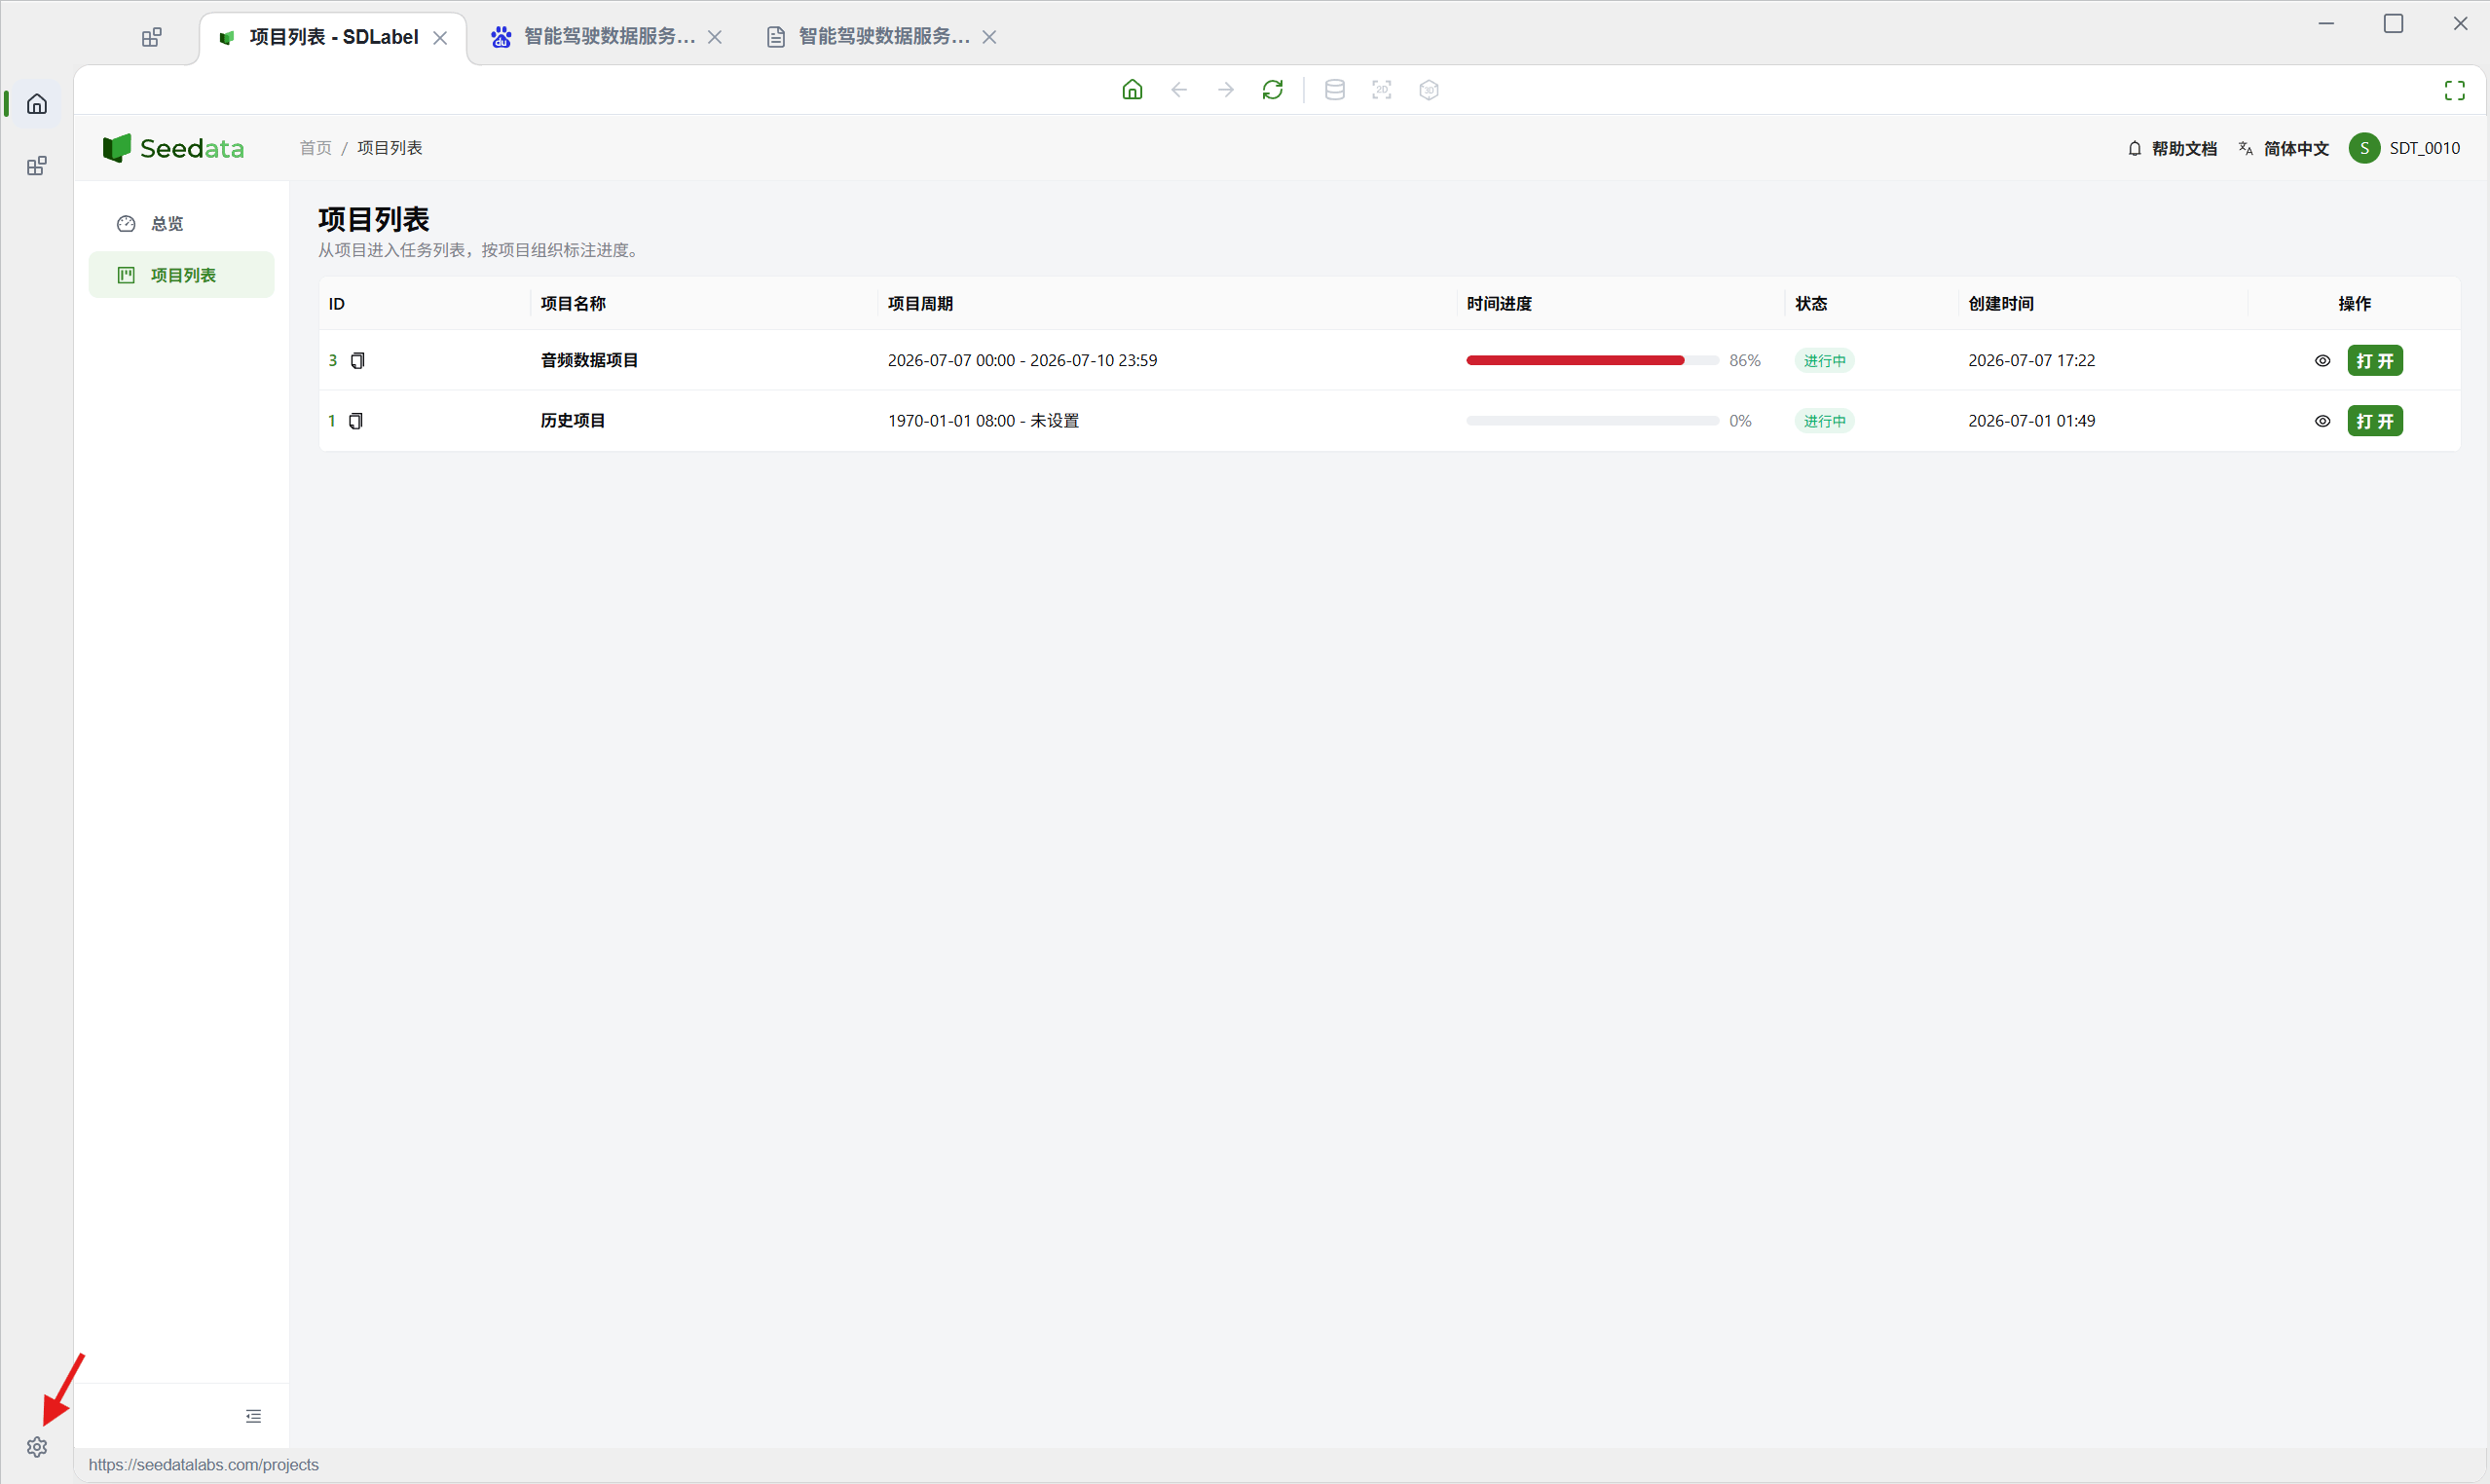Click period 2026-07-07 00:00 - 2026-07-10 23:59
This screenshot has width=2490, height=1484.
1022,361
